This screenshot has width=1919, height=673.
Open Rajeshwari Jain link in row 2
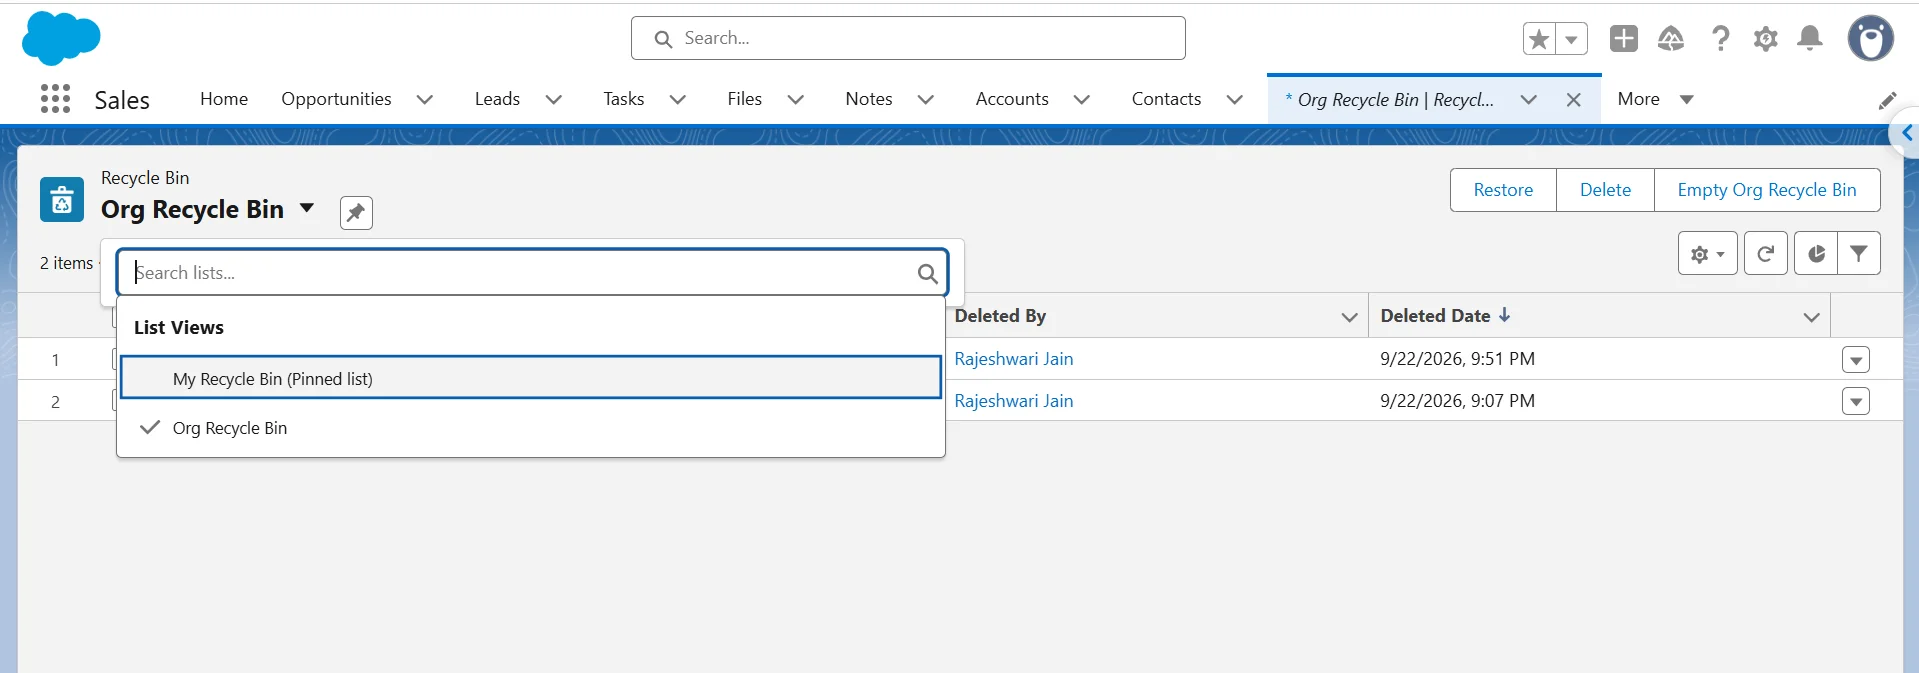coord(1013,401)
